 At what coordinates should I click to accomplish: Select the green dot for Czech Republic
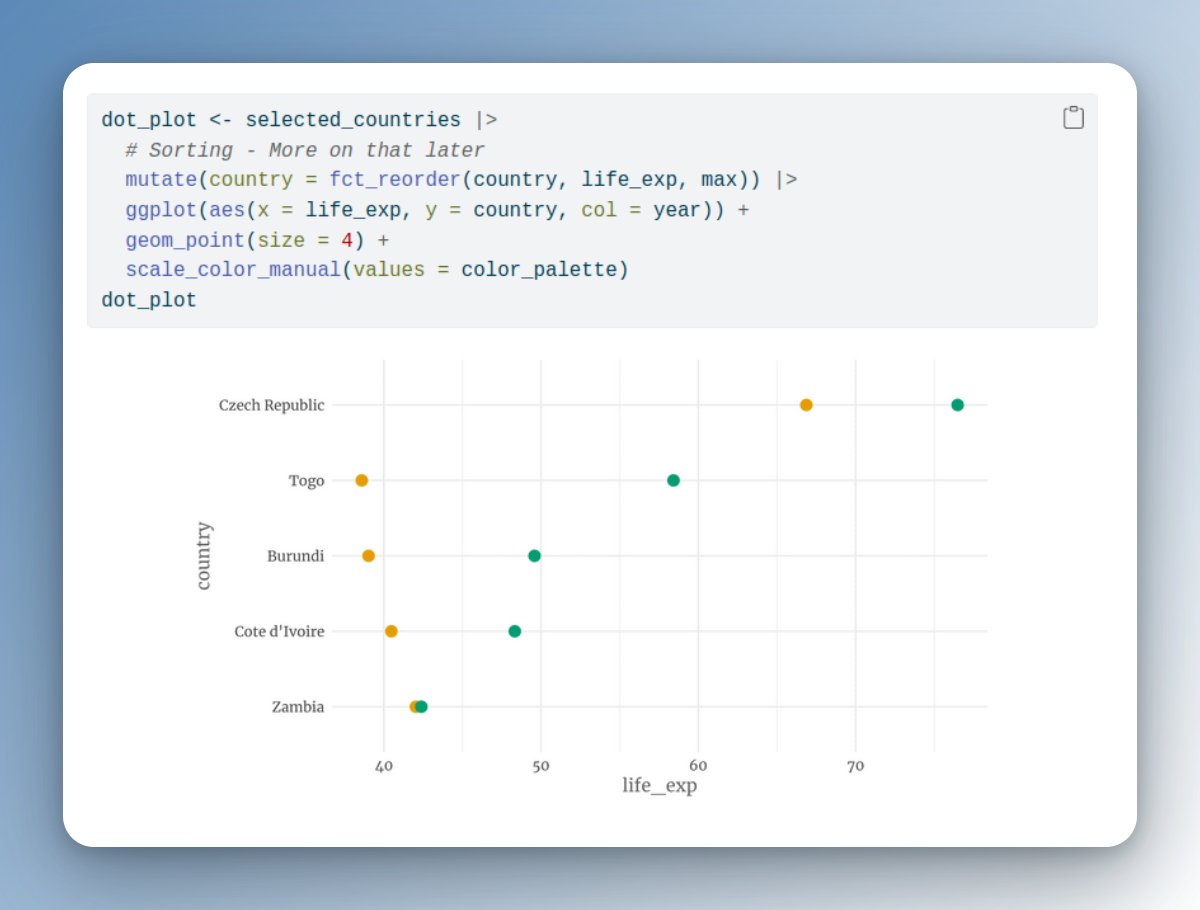(957, 405)
